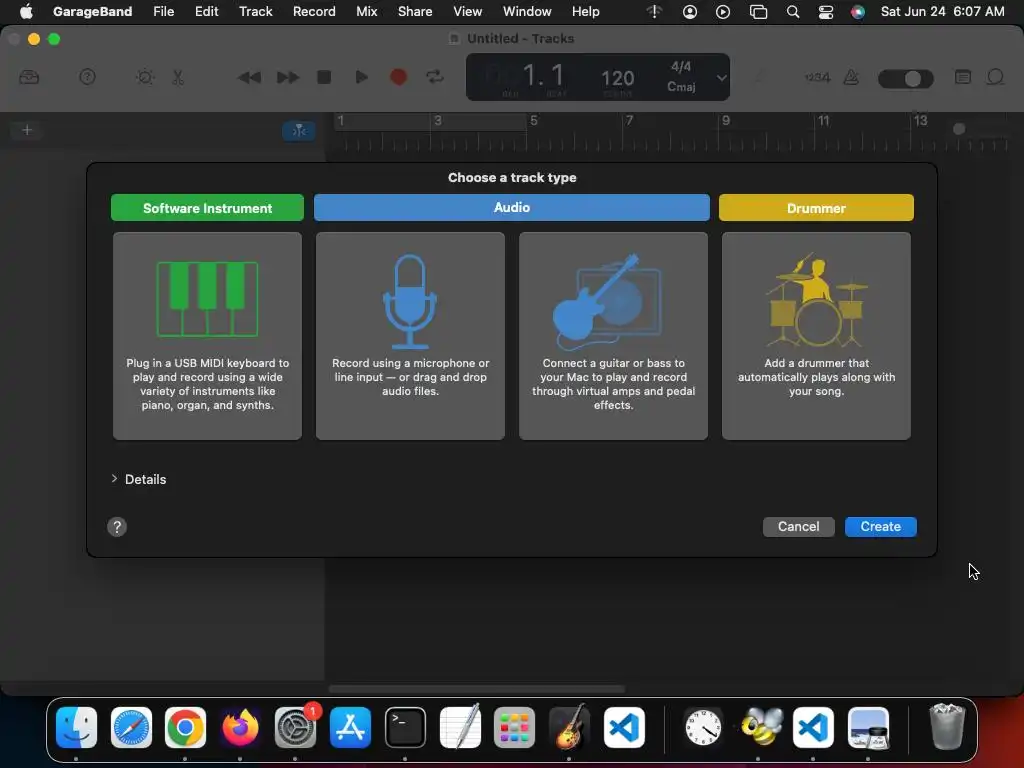Screen dimensions: 1024x768
Task: Open Launchpad from the Dock
Action: (515, 727)
